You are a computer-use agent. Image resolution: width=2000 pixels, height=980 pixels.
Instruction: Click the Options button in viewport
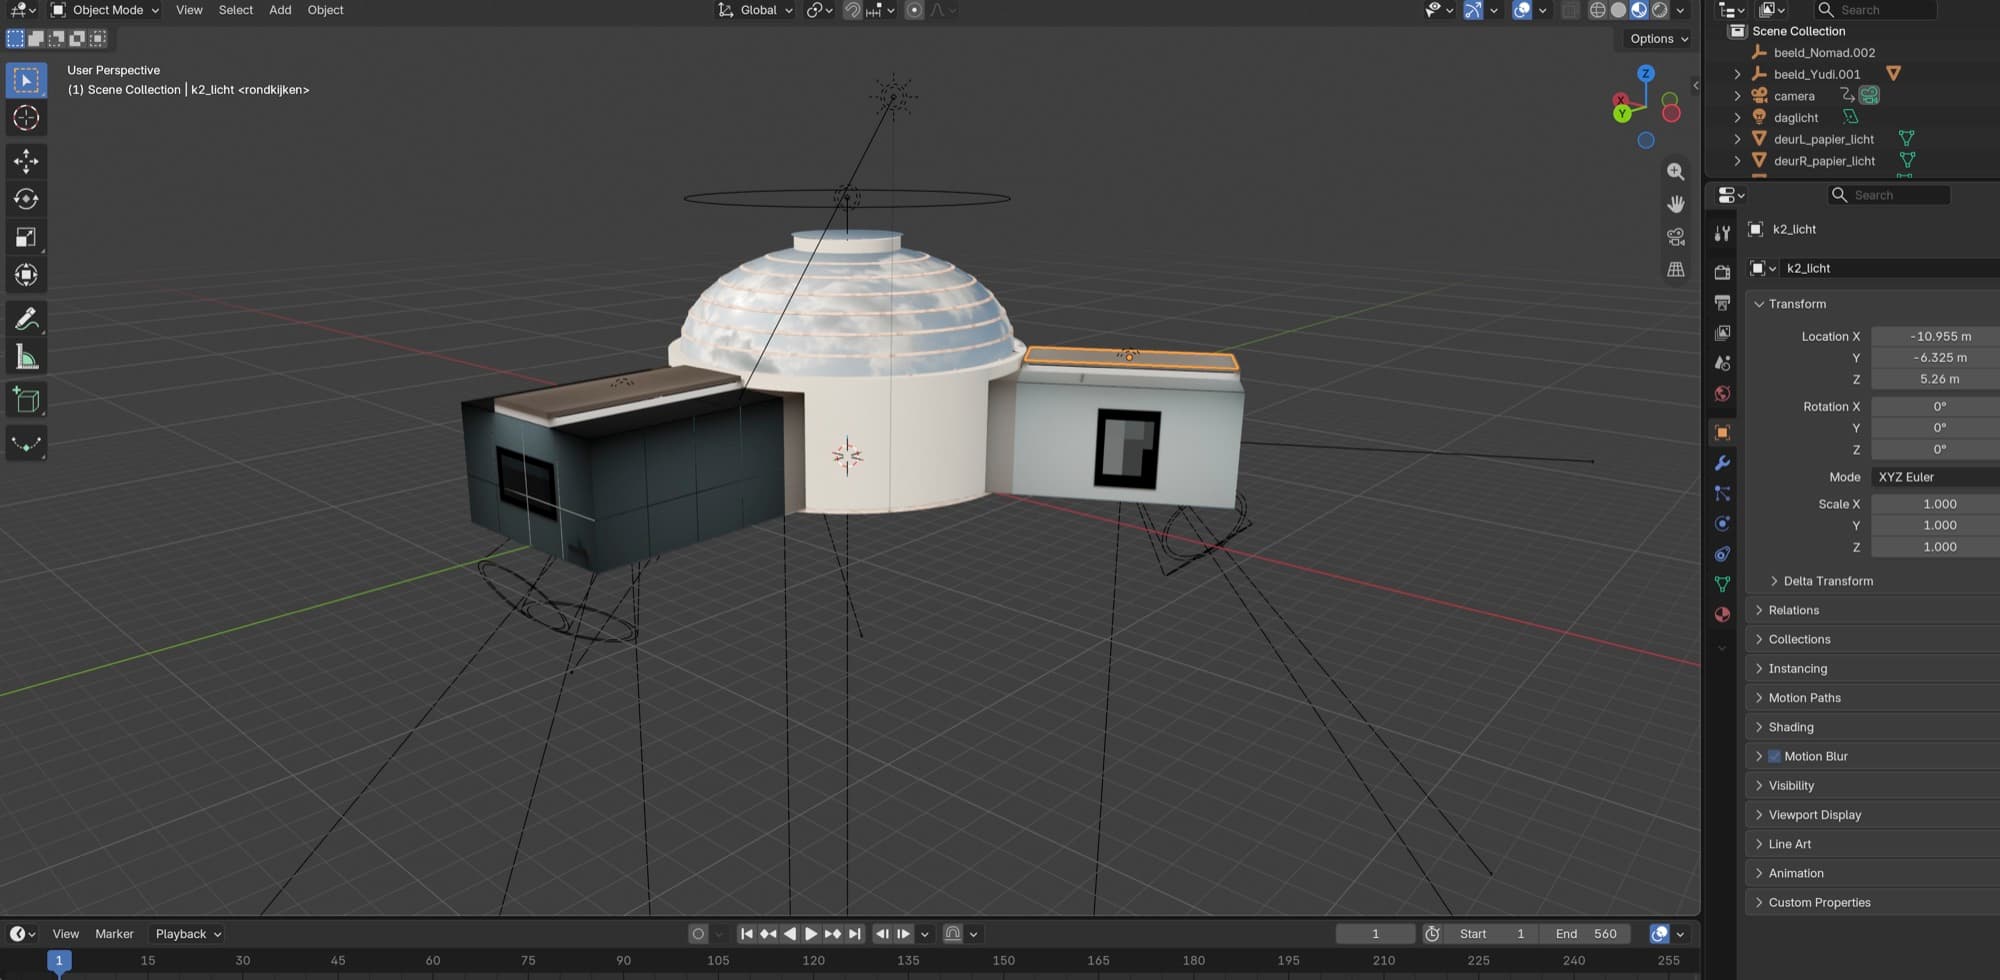coord(1658,39)
